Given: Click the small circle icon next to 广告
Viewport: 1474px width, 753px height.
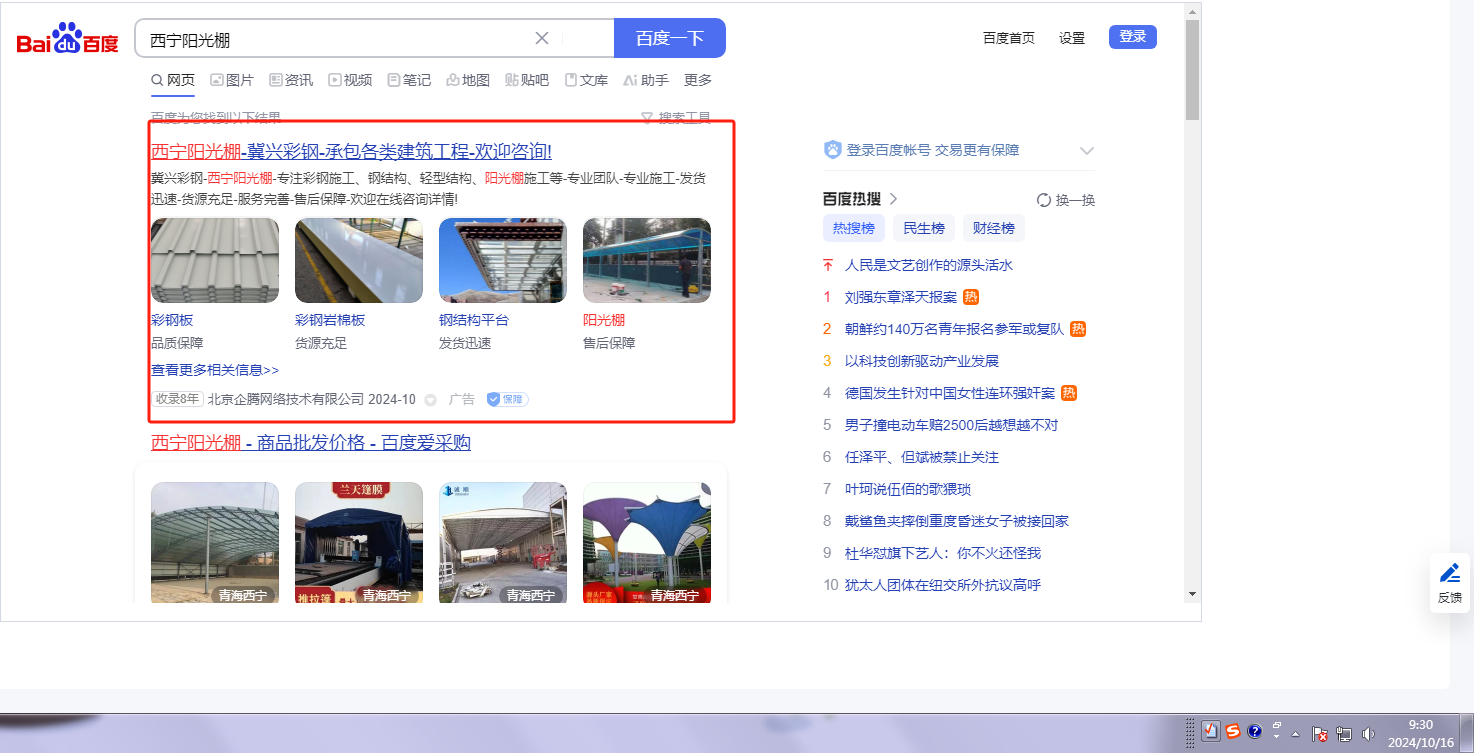Looking at the screenshot, I should (x=431, y=400).
